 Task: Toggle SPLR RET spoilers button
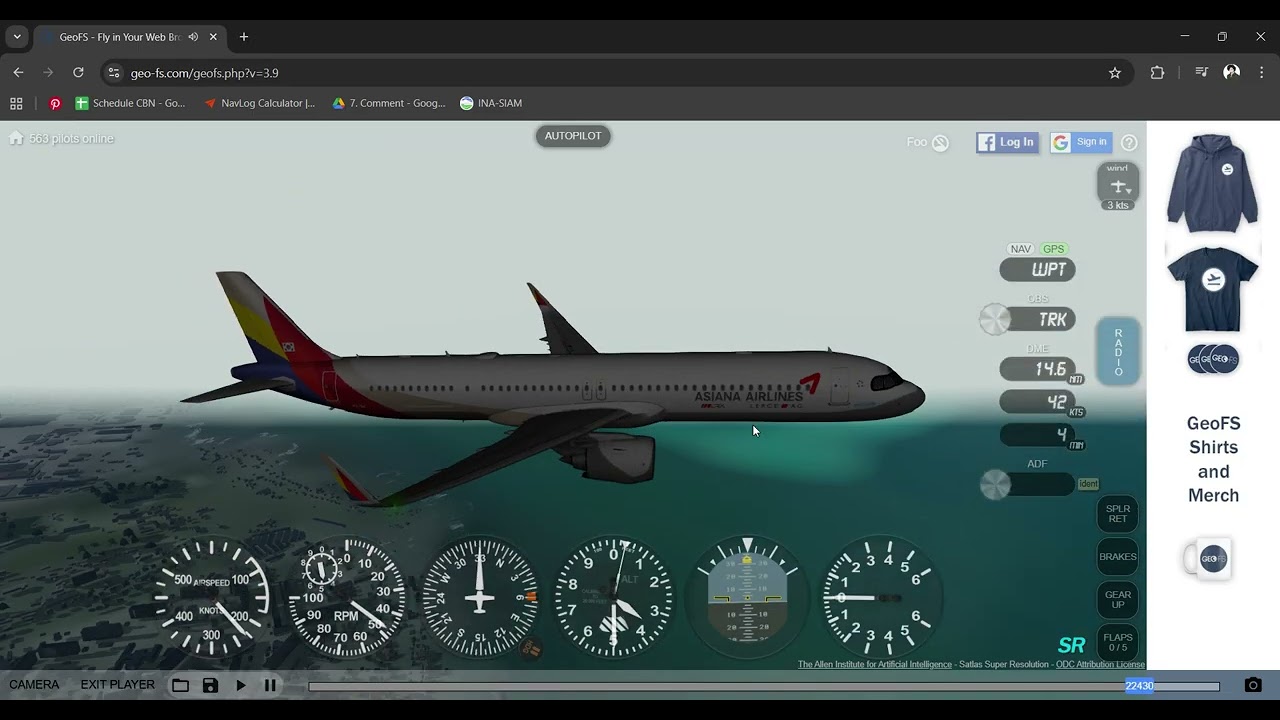(x=1118, y=514)
